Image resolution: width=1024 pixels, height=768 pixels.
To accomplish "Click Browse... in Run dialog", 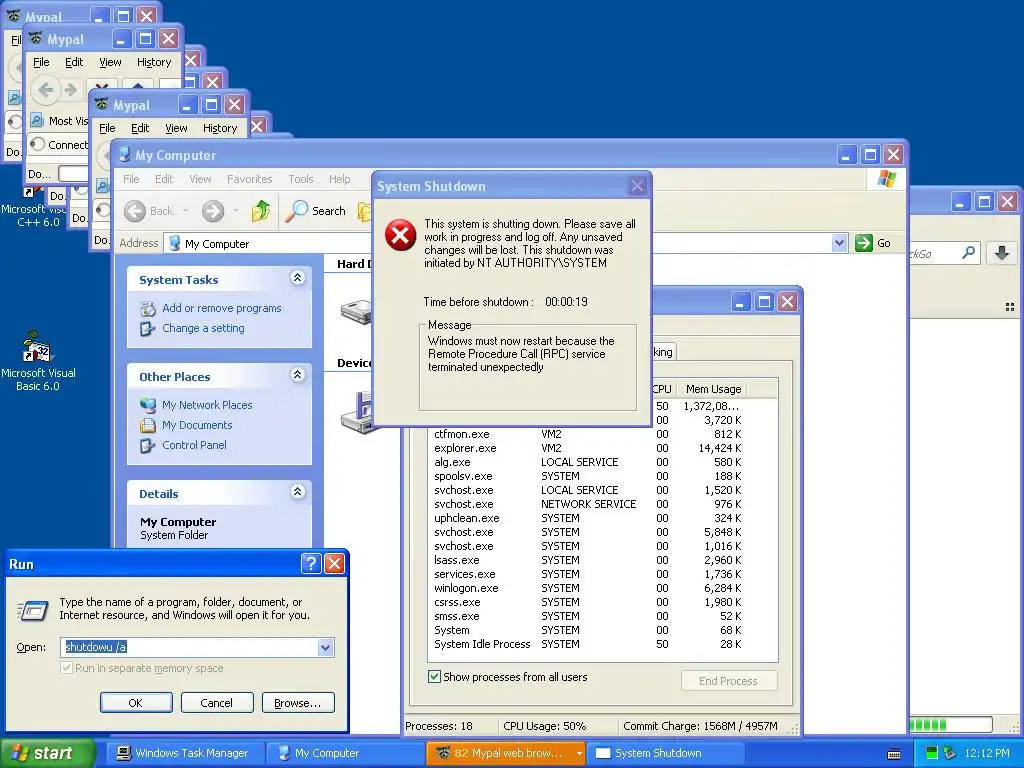I will (298, 703).
